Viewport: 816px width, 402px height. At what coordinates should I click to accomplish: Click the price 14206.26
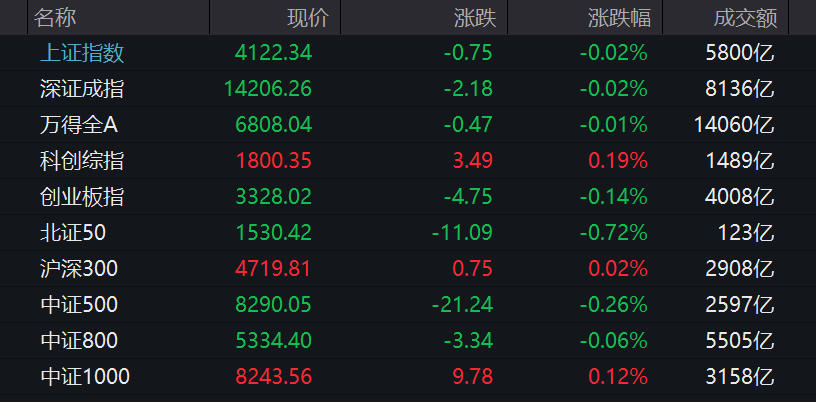pyautogui.click(x=268, y=89)
